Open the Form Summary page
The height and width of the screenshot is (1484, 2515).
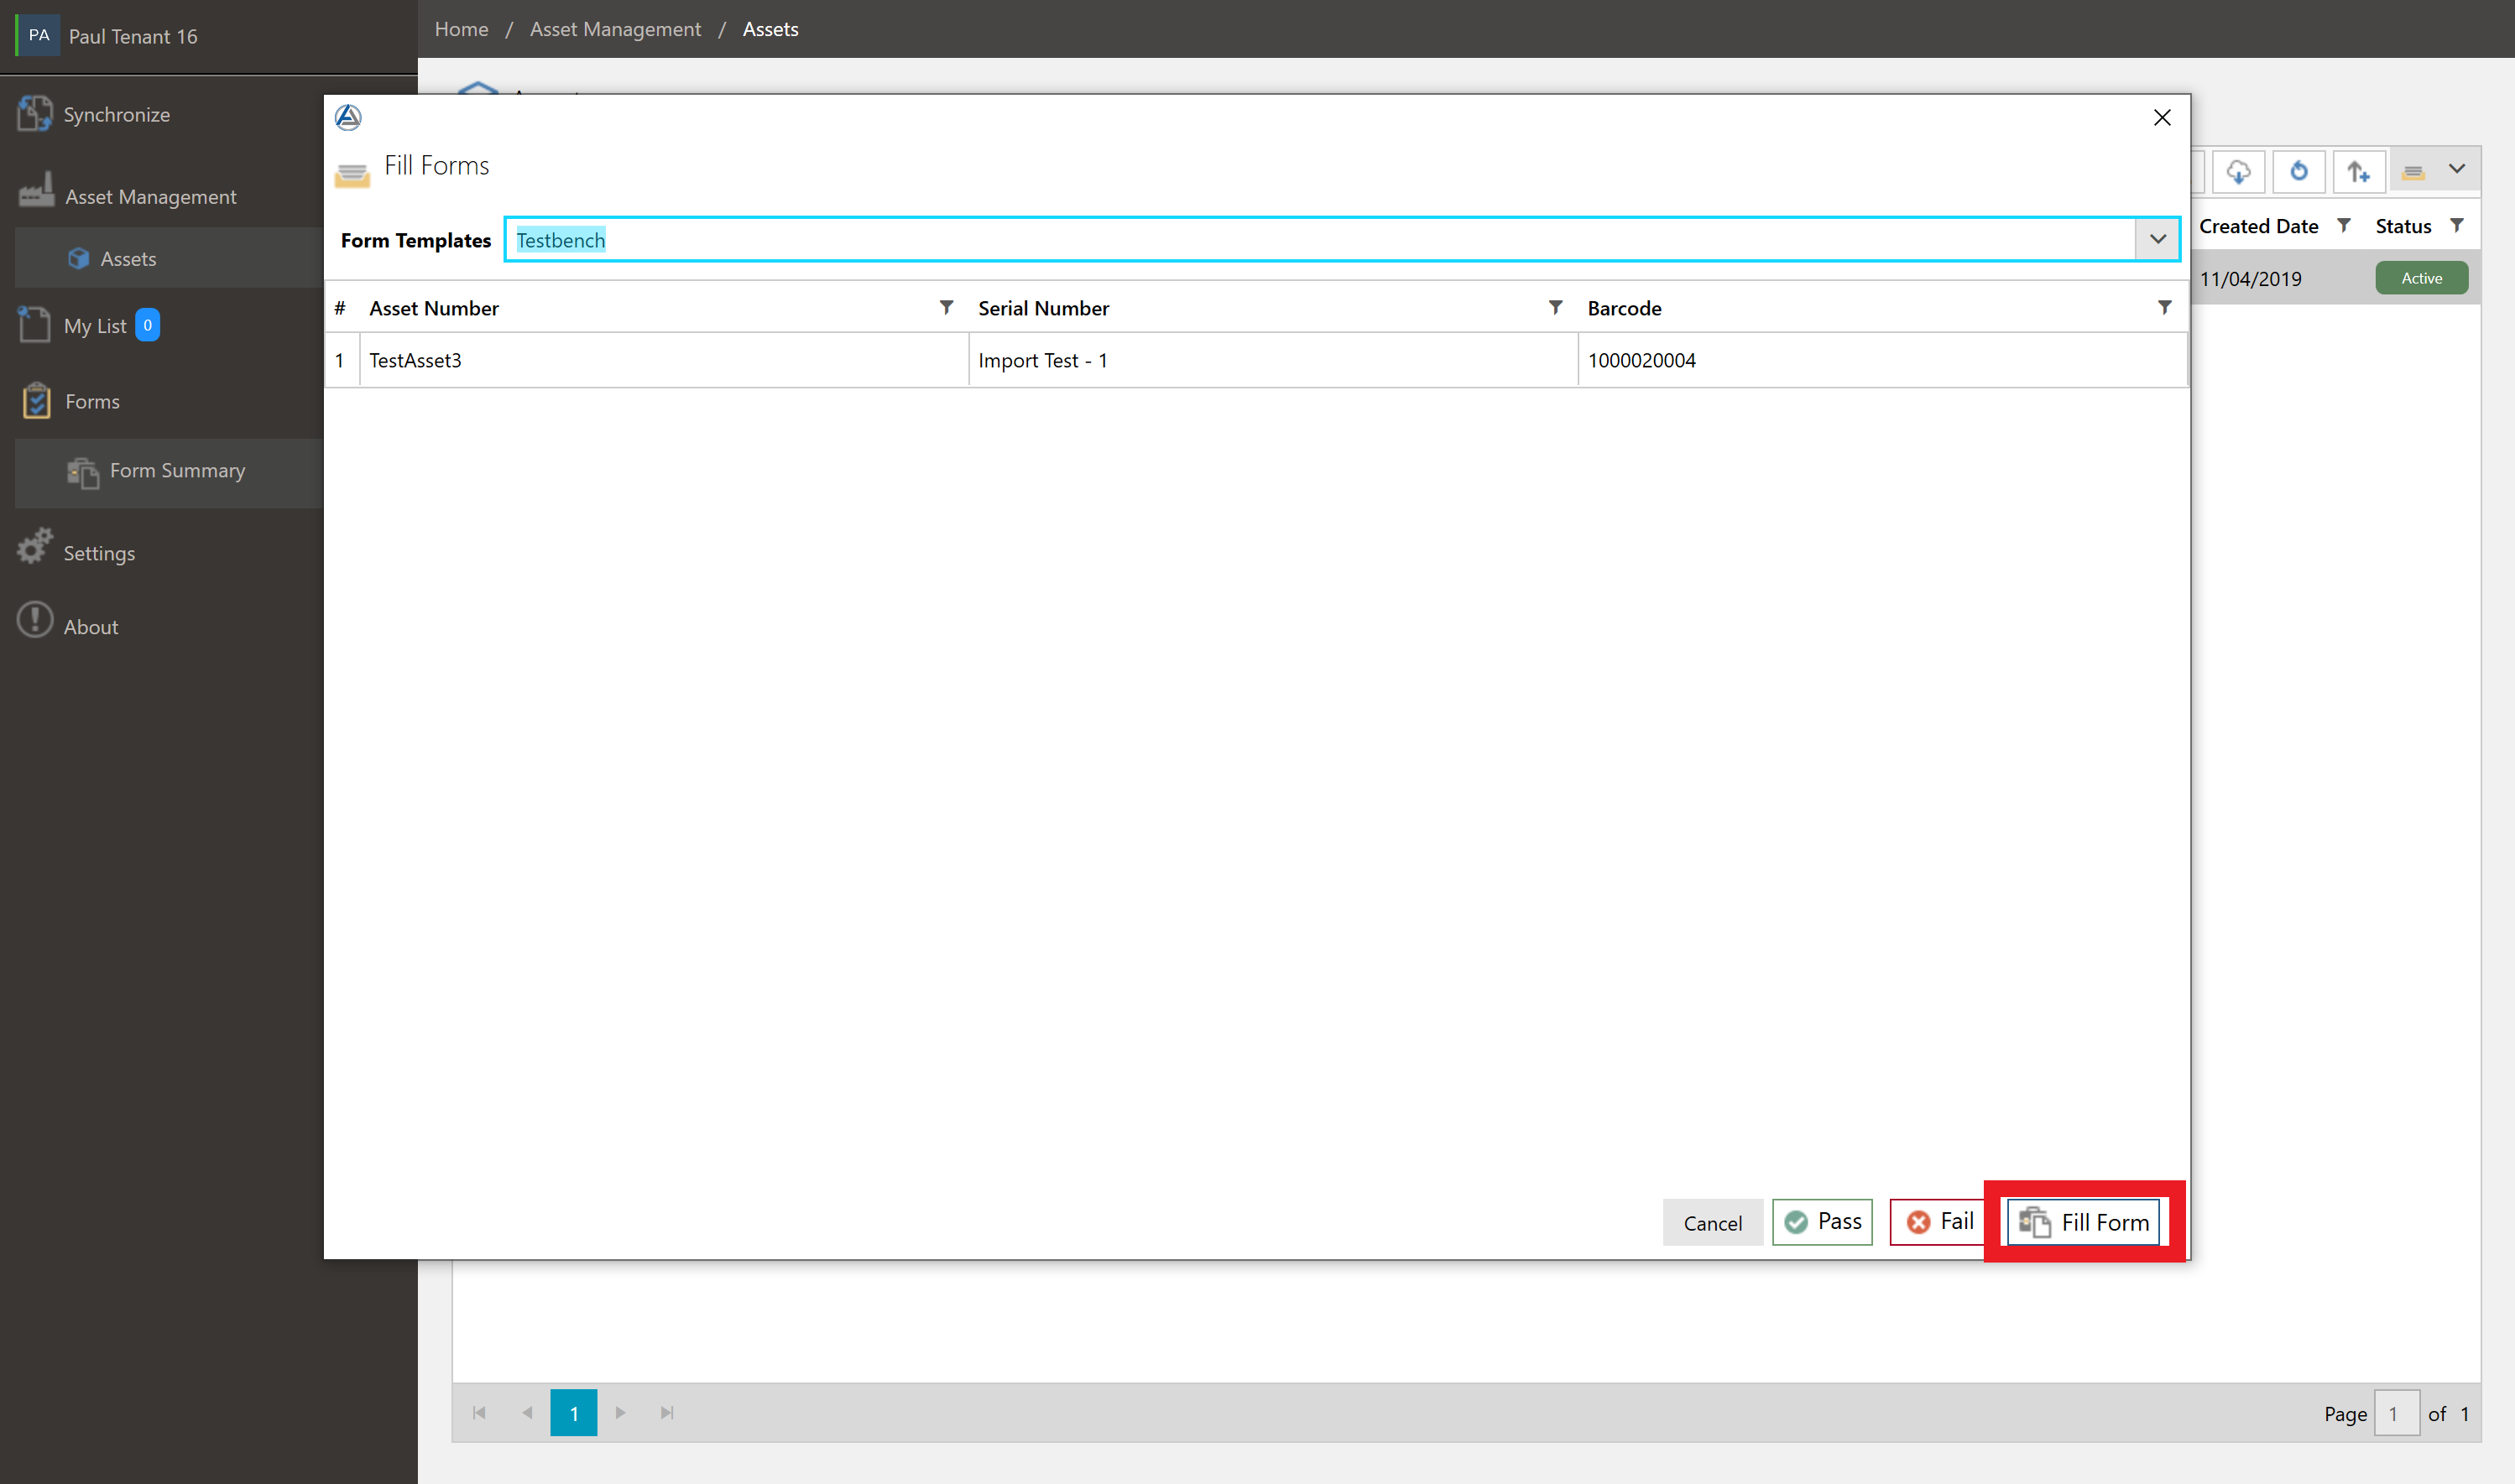[x=176, y=471]
